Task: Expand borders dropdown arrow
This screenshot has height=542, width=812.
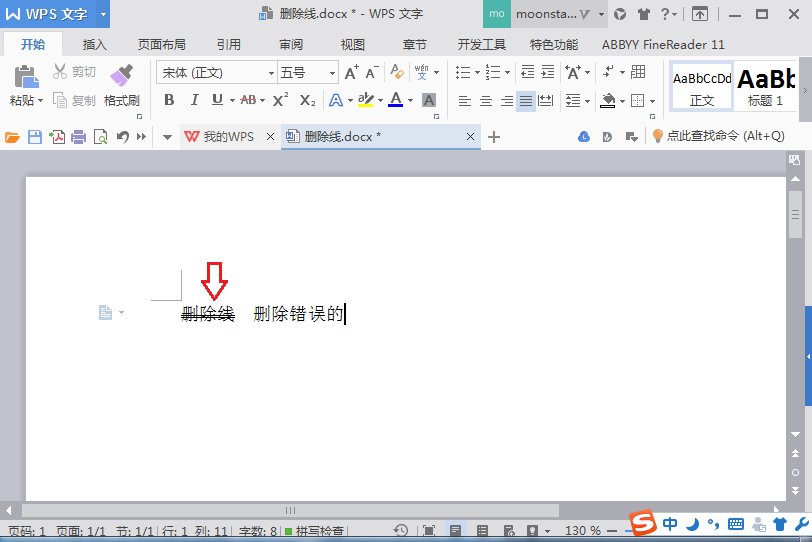Action: pyautogui.click(x=652, y=100)
